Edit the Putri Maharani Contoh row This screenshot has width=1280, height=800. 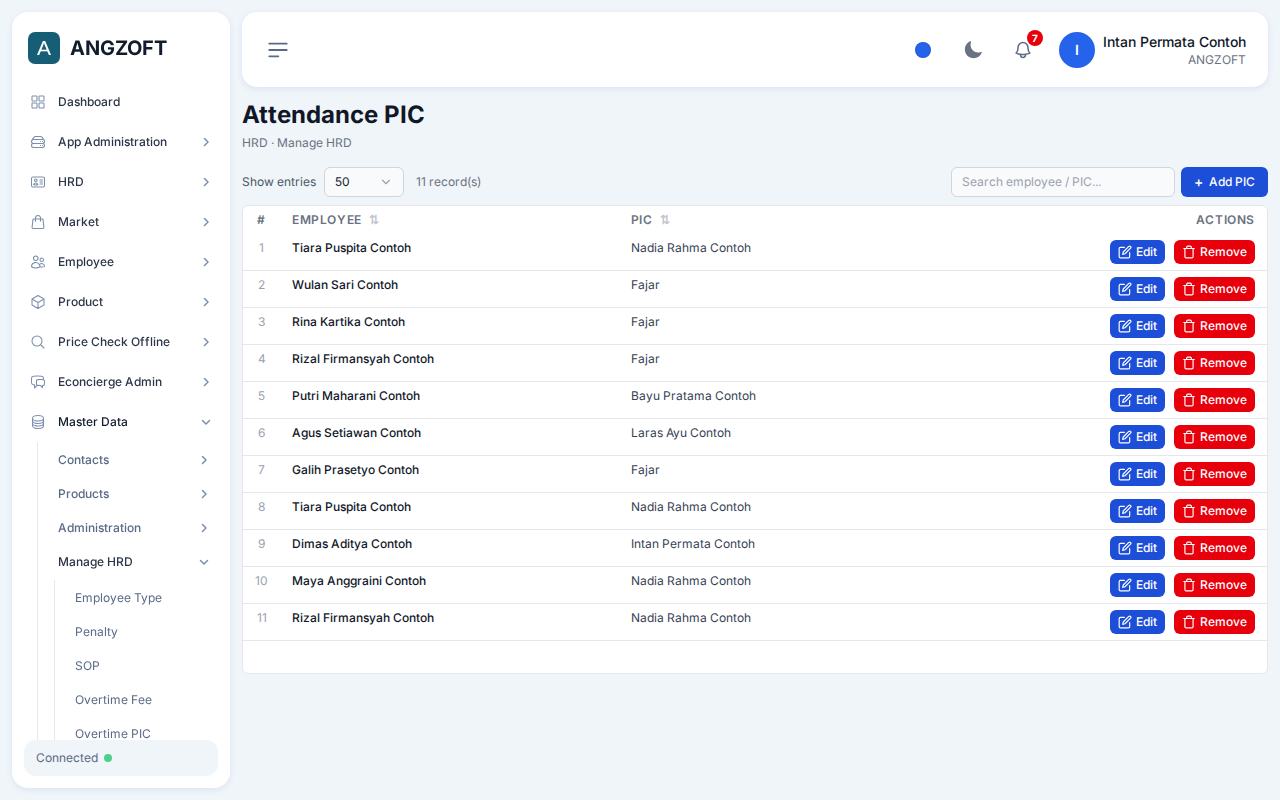click(1137, 400)
